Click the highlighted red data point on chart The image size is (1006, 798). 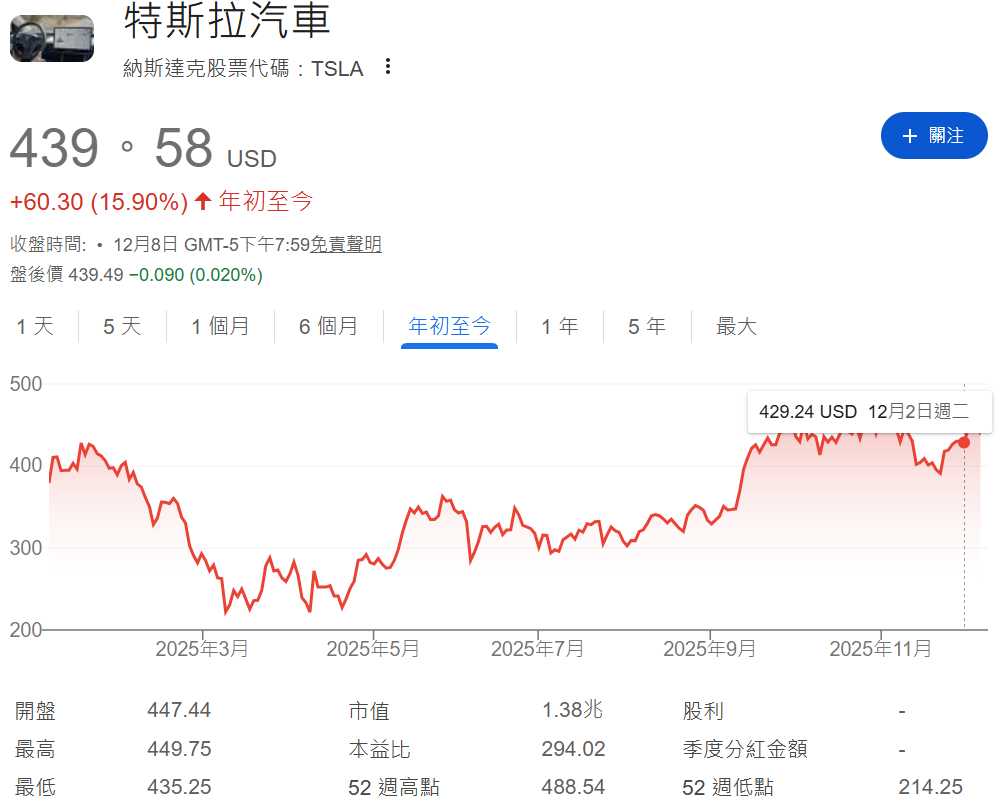click(x=963, y=442)
